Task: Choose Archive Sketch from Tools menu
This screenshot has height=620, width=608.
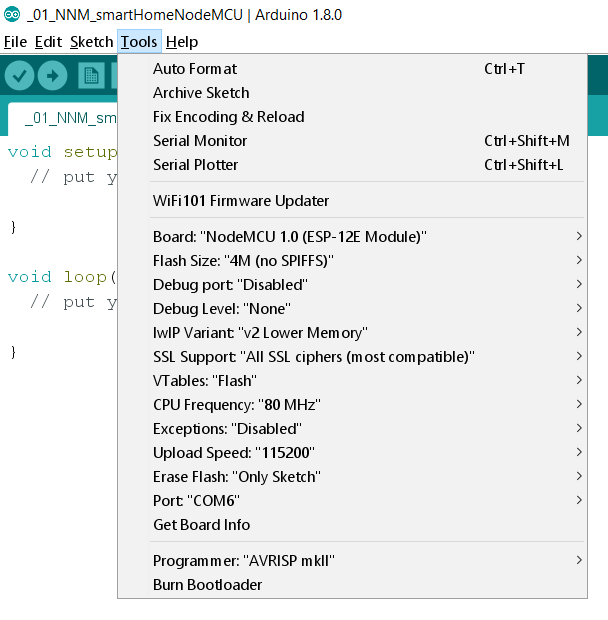Action: click(352, 93)
